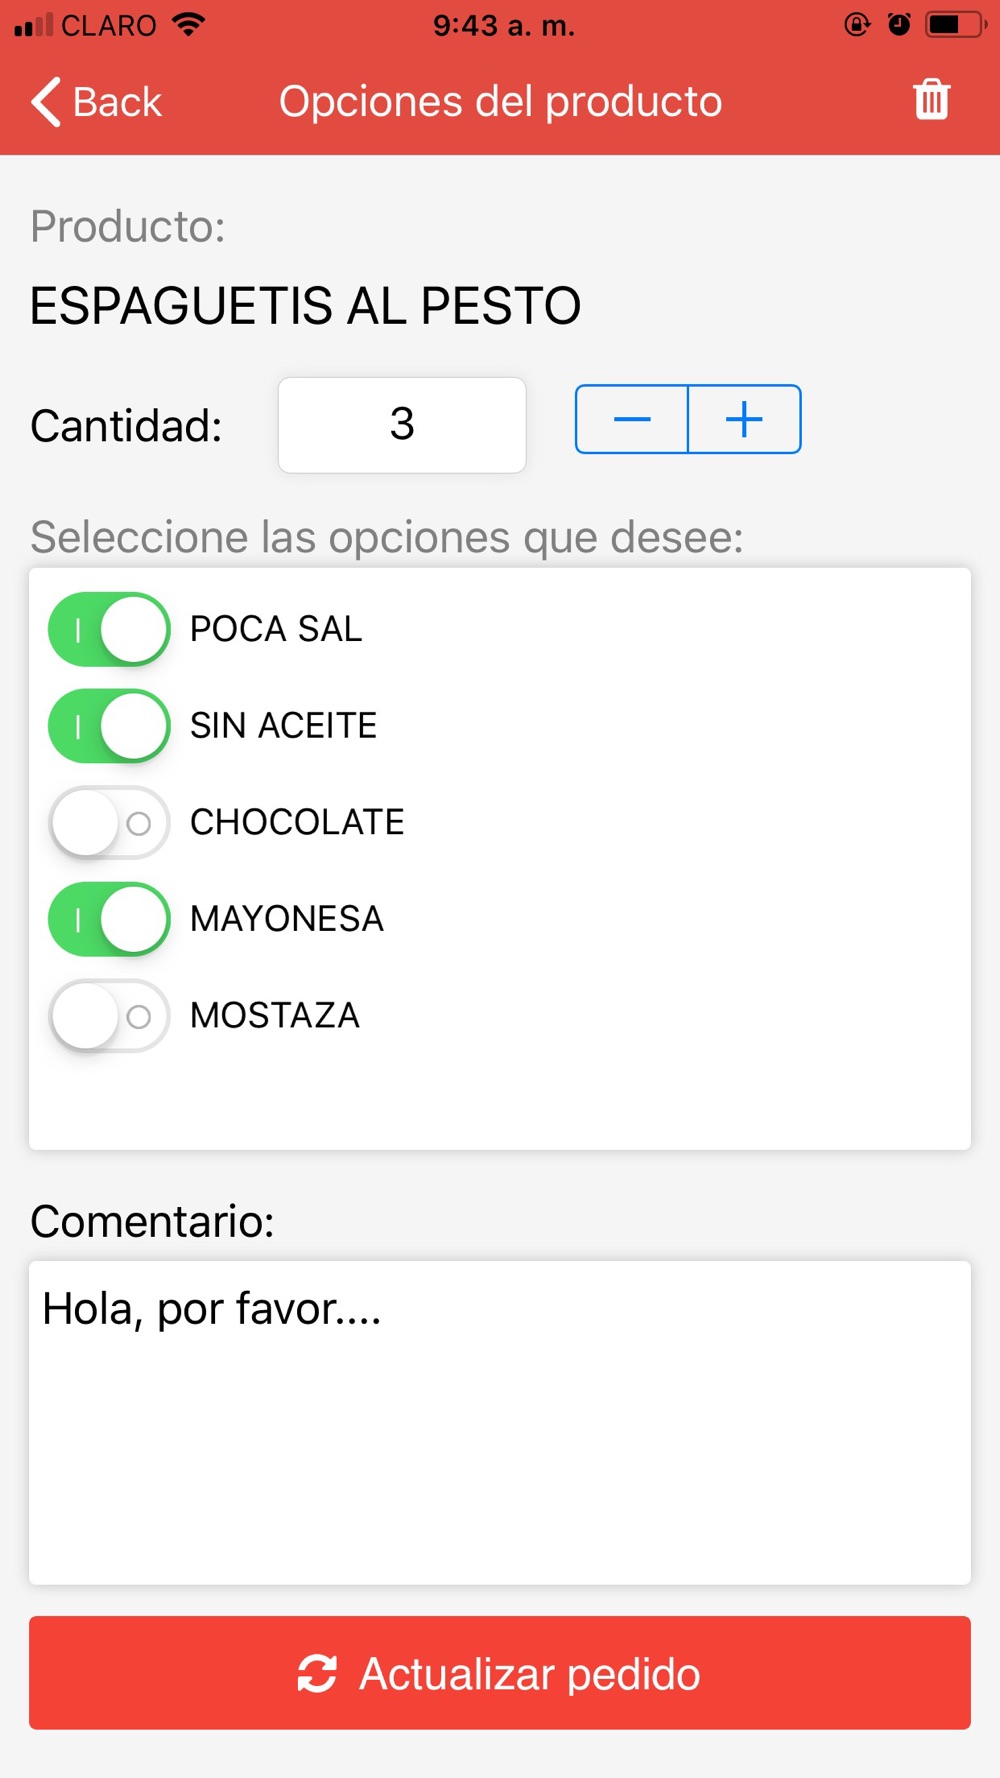Decrease quantity with the minus button
This screenshot has width=1000, height=1778.
point(632,419)
